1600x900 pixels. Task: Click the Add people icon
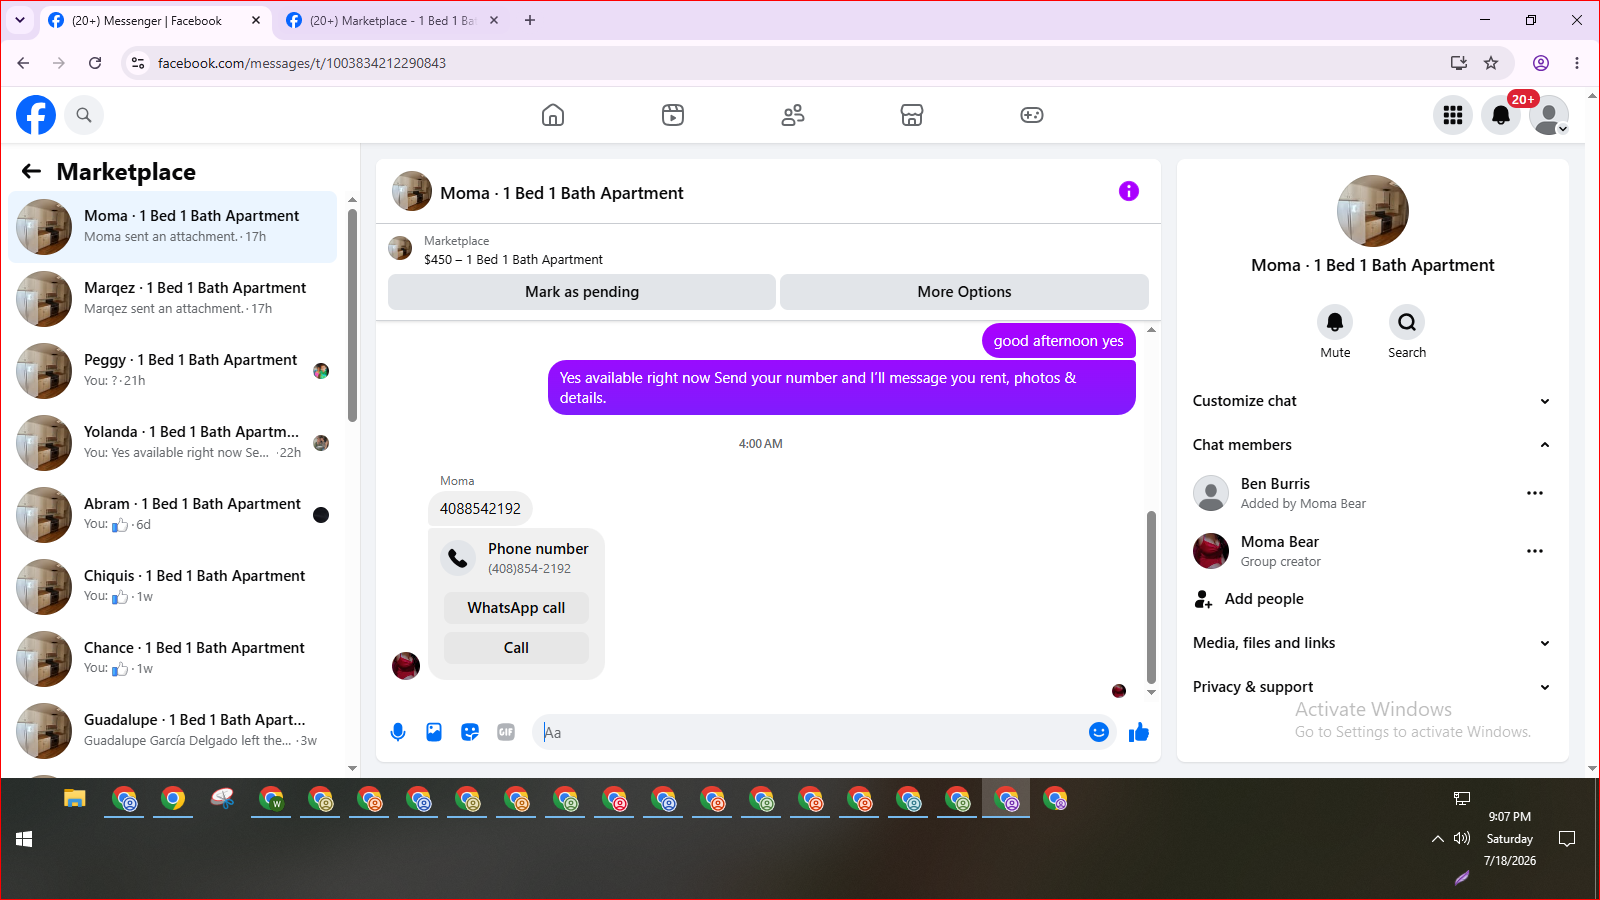(1204, 599)
